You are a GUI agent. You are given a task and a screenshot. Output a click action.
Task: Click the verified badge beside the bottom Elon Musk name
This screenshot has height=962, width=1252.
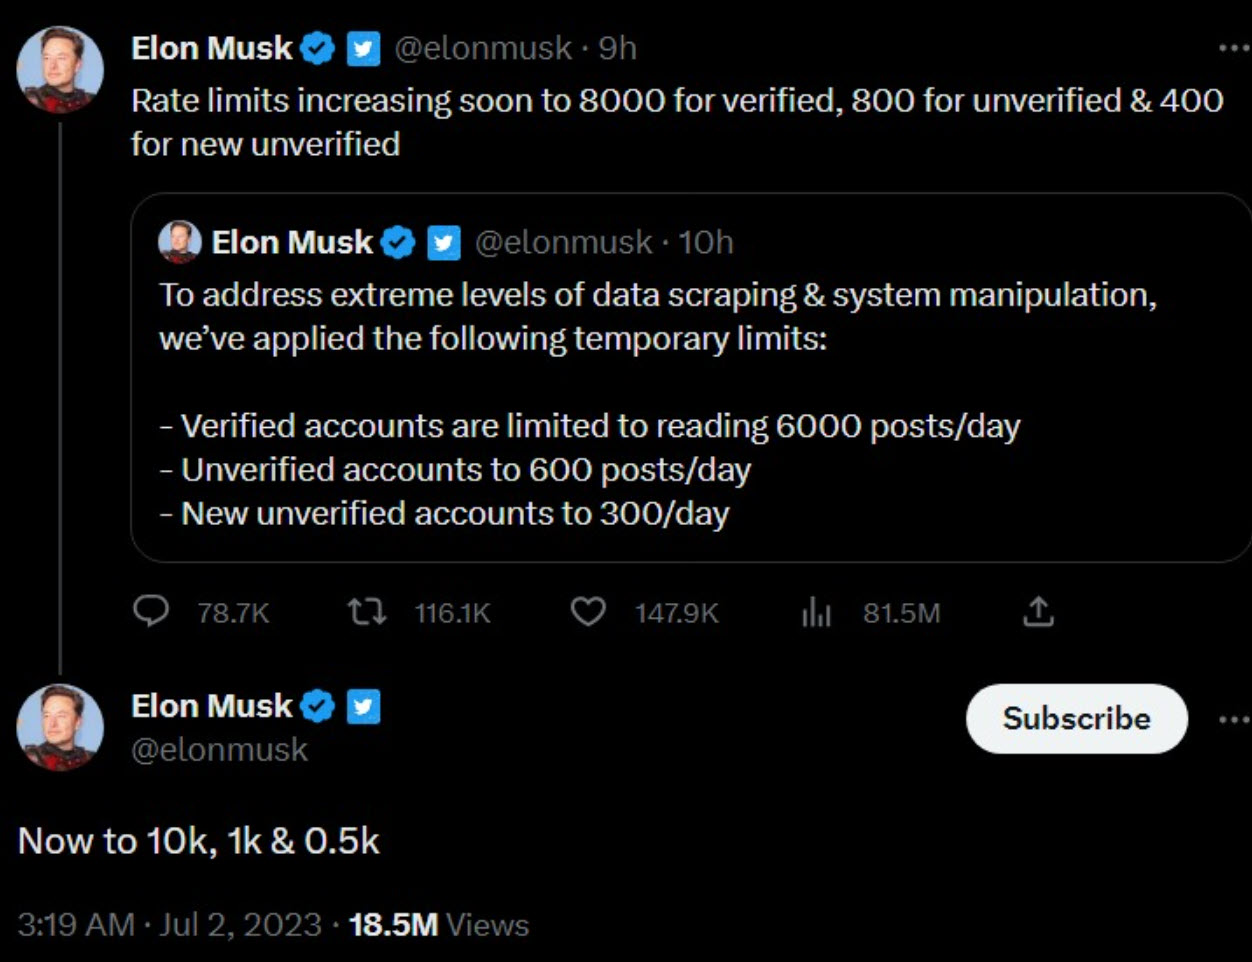[318, 706]
